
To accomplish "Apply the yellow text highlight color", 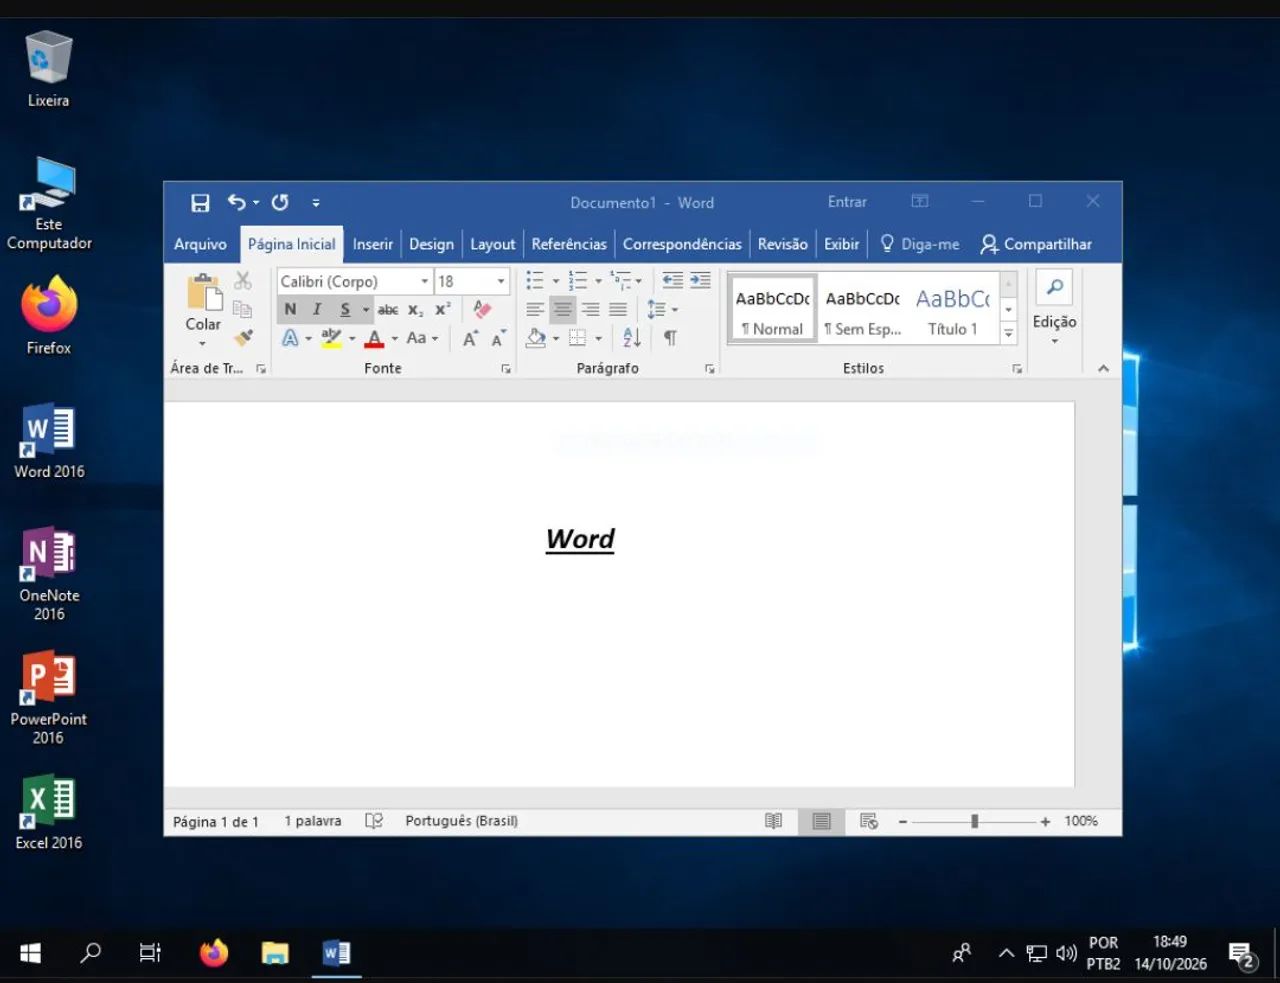I will (x=332, y=338).
